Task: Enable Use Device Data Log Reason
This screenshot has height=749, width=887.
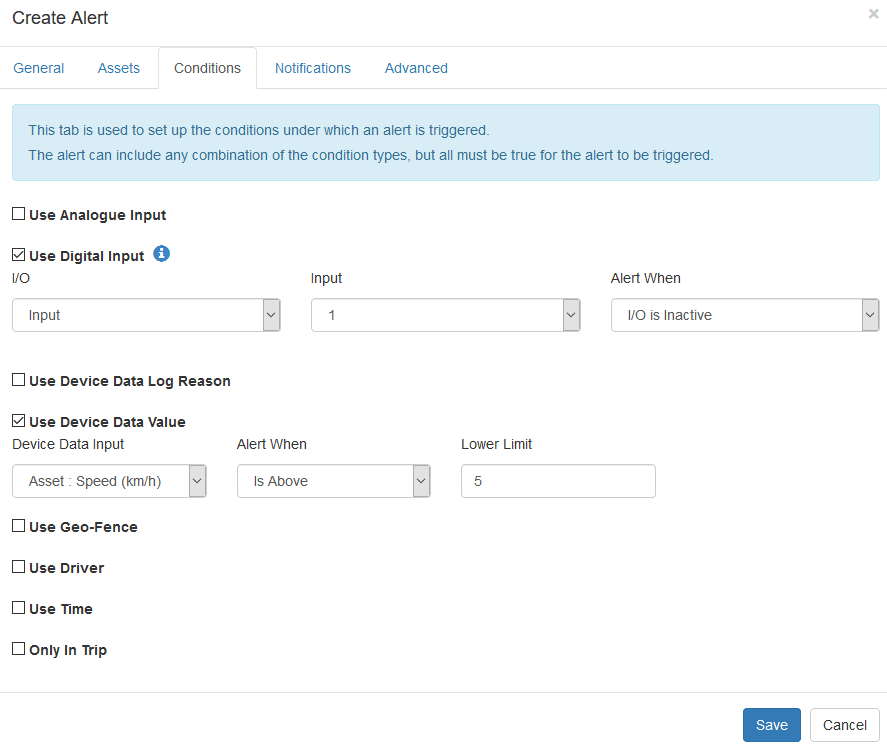Action: coord(18,380)
